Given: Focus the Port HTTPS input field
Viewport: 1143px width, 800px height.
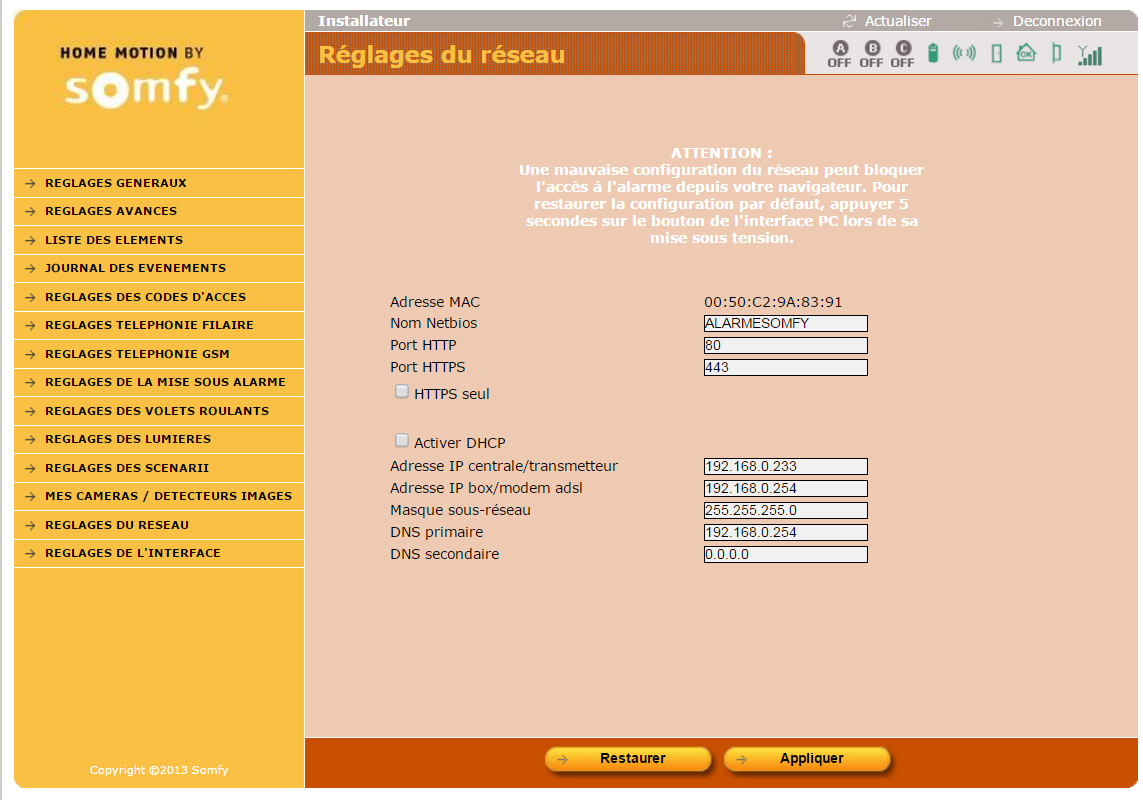Looking at the screenshot, I should coord(785,367).
